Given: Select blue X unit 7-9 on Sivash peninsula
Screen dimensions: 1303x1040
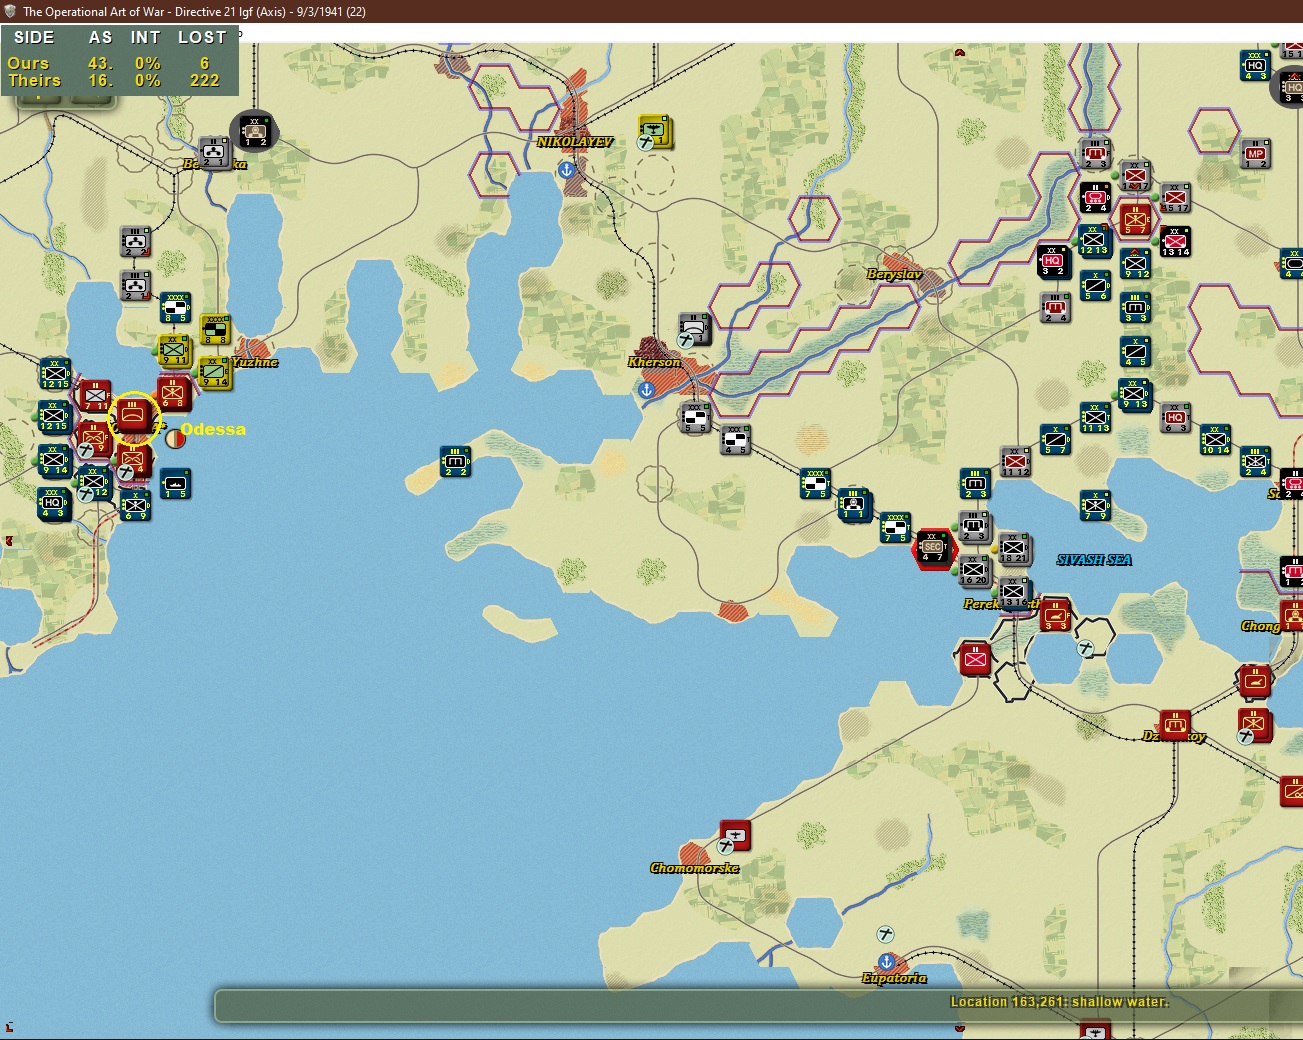Looking at the screenshot, I should point(1095,505).
